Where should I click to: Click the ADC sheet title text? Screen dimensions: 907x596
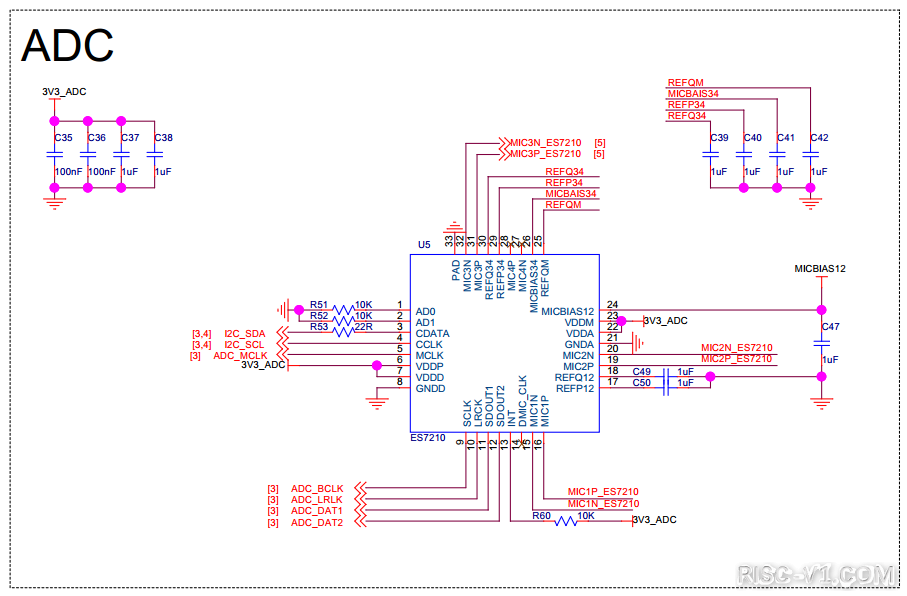[x=67, y=45]
